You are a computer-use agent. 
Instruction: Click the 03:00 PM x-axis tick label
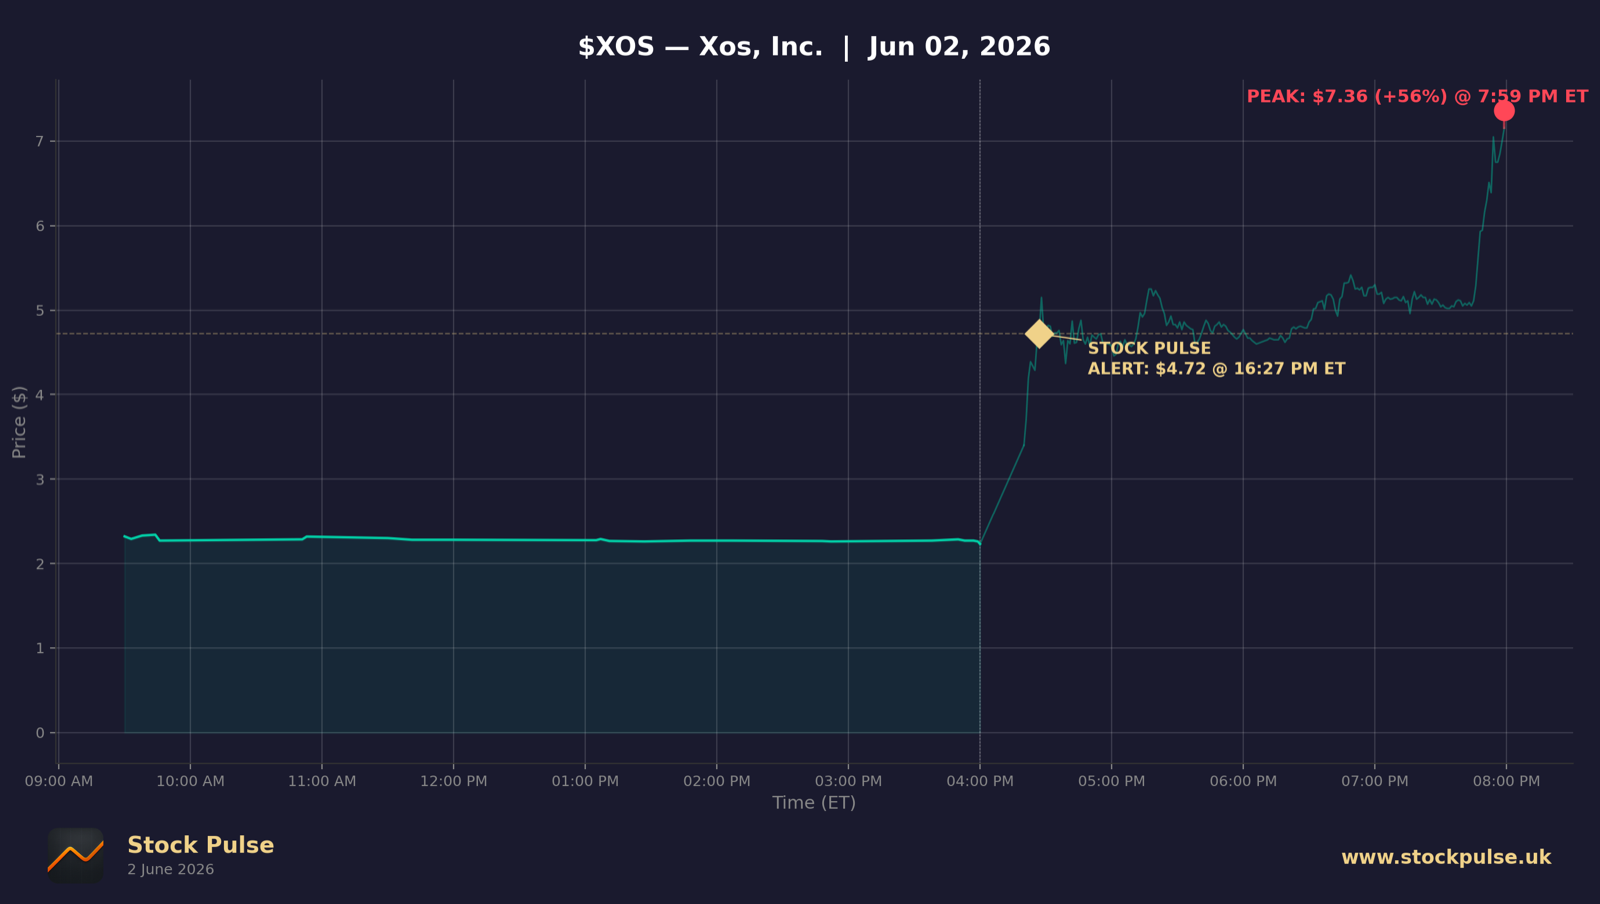(848, 781)
